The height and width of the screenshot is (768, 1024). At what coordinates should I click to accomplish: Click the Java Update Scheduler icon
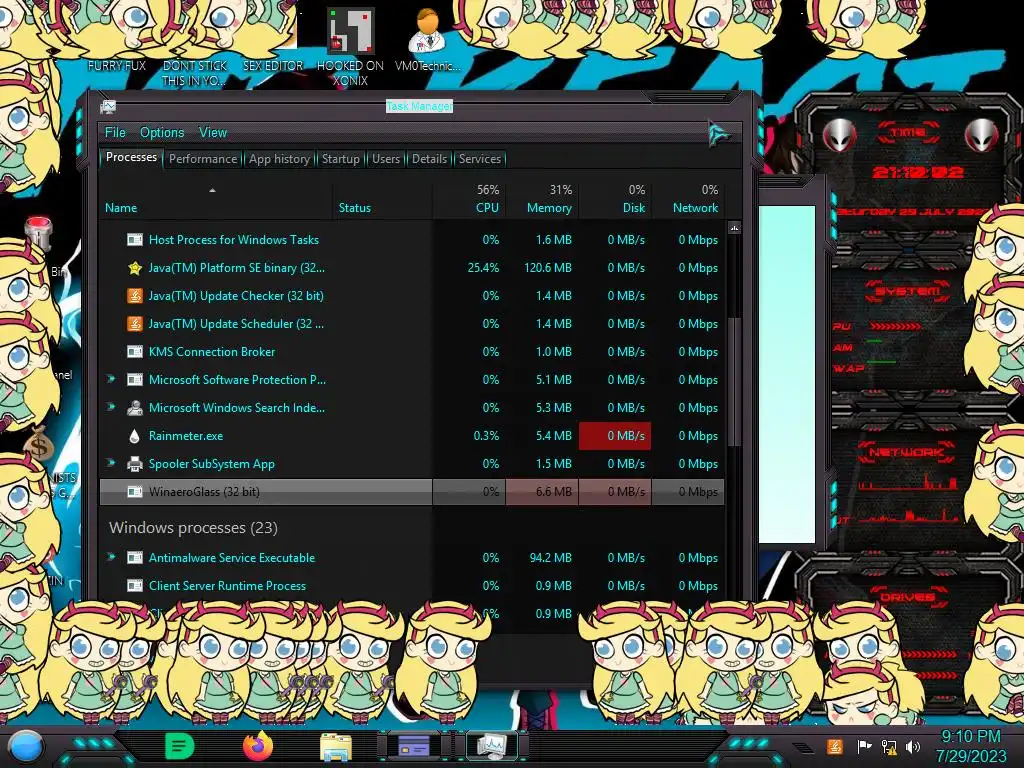tap(135, 324)
